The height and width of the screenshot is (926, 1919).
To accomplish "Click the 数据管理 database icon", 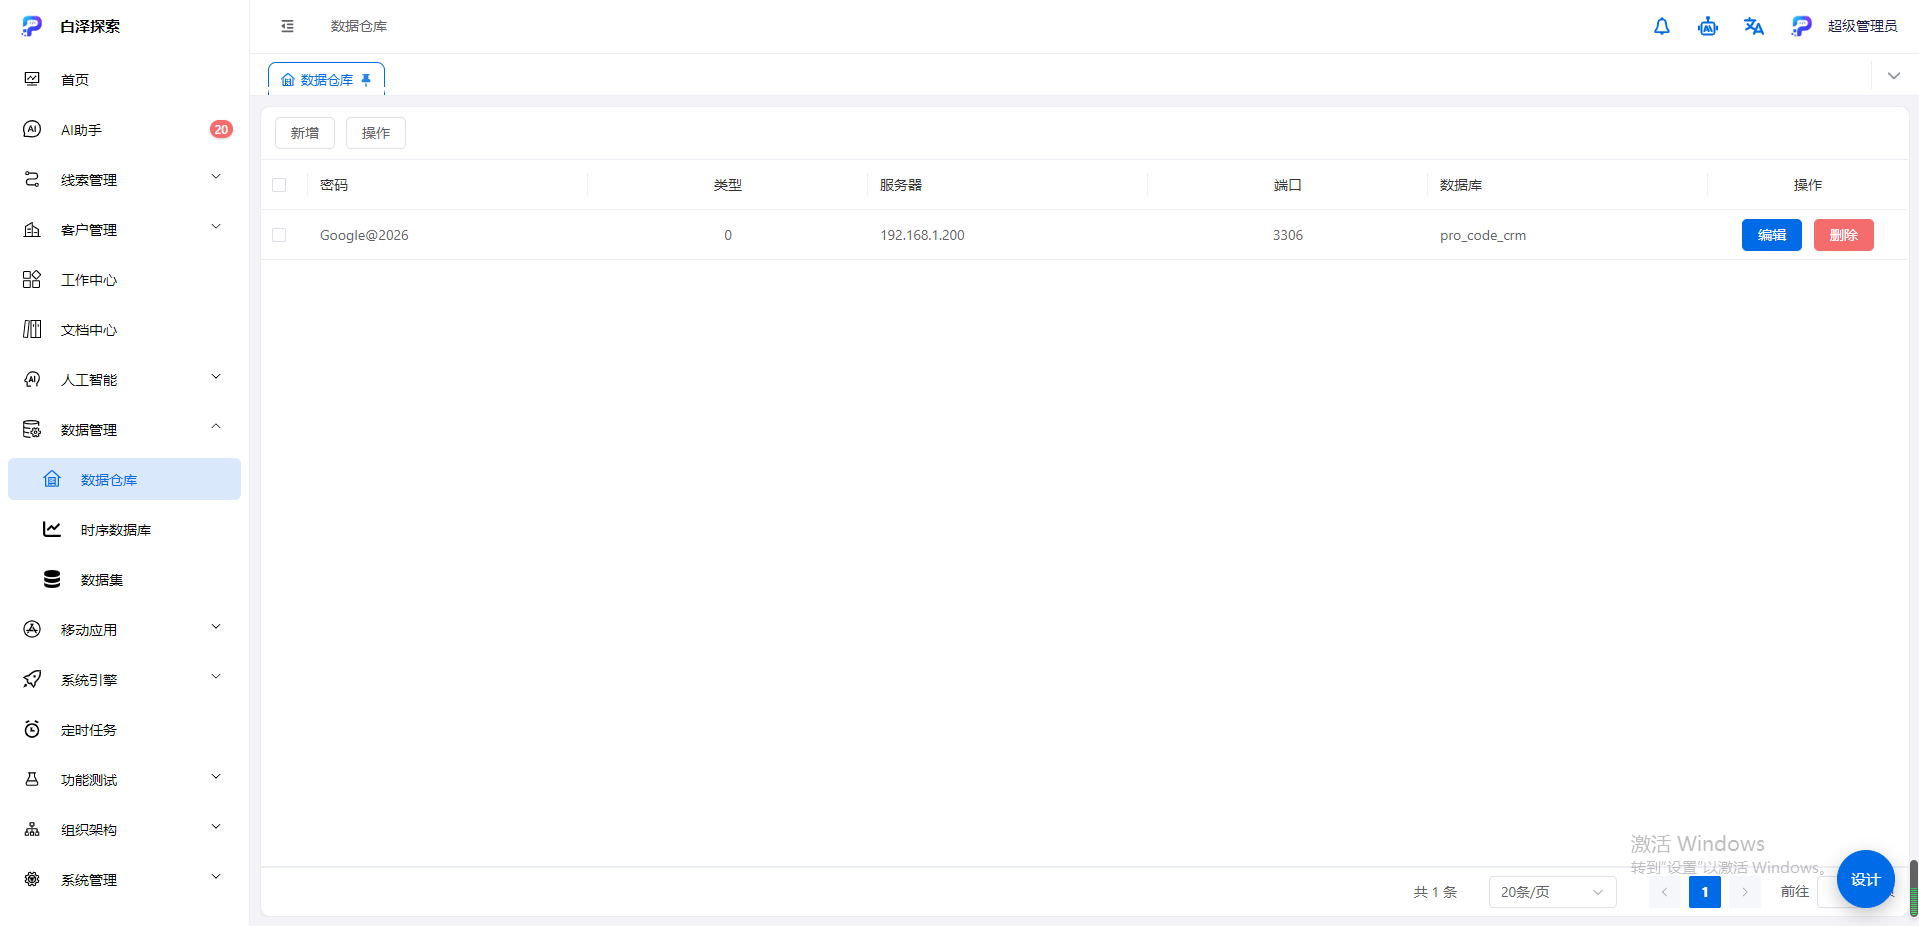I will [x=32, y=429].
